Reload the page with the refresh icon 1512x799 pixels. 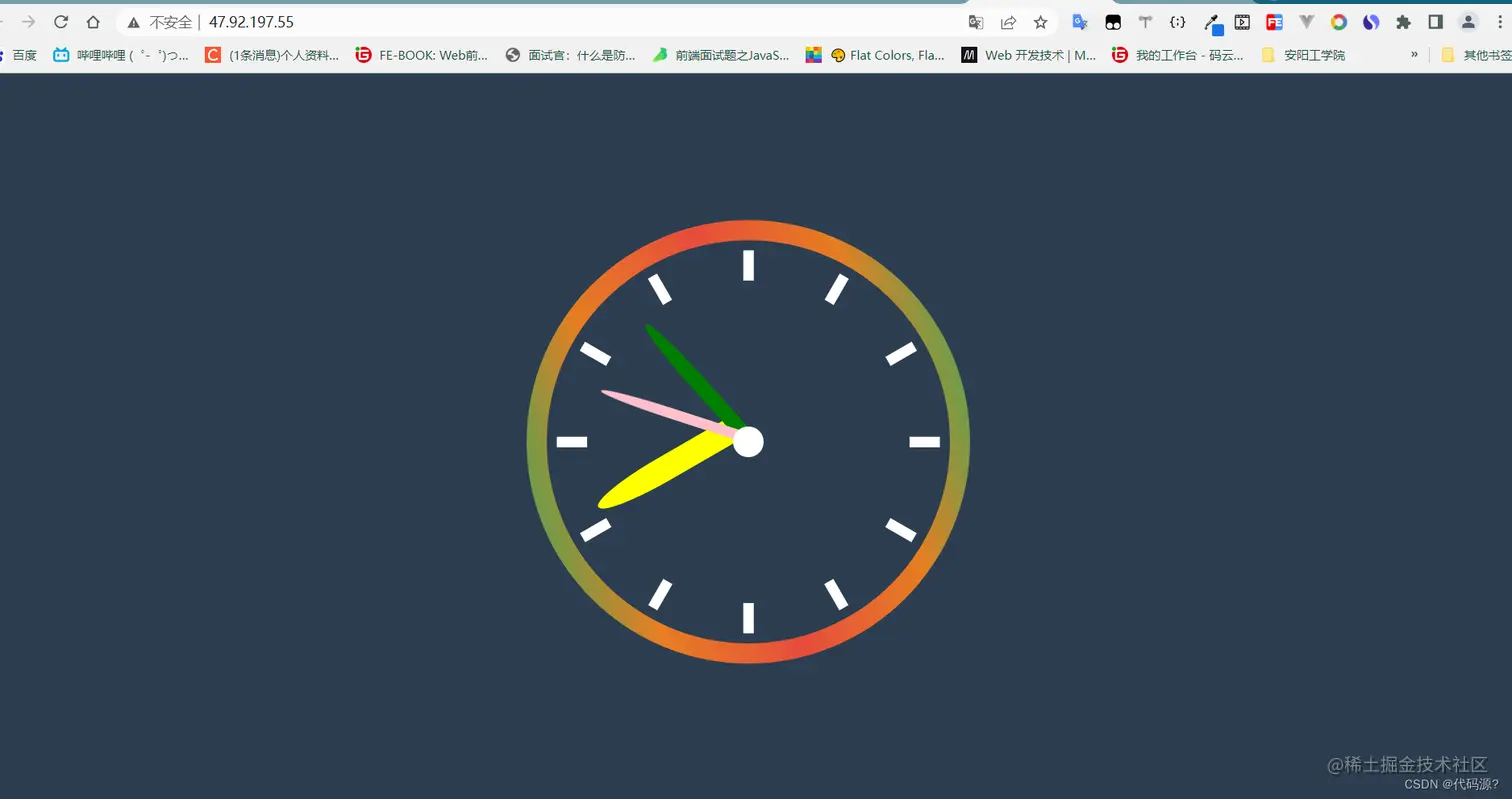pyautogui.click(x=61, y=22)
